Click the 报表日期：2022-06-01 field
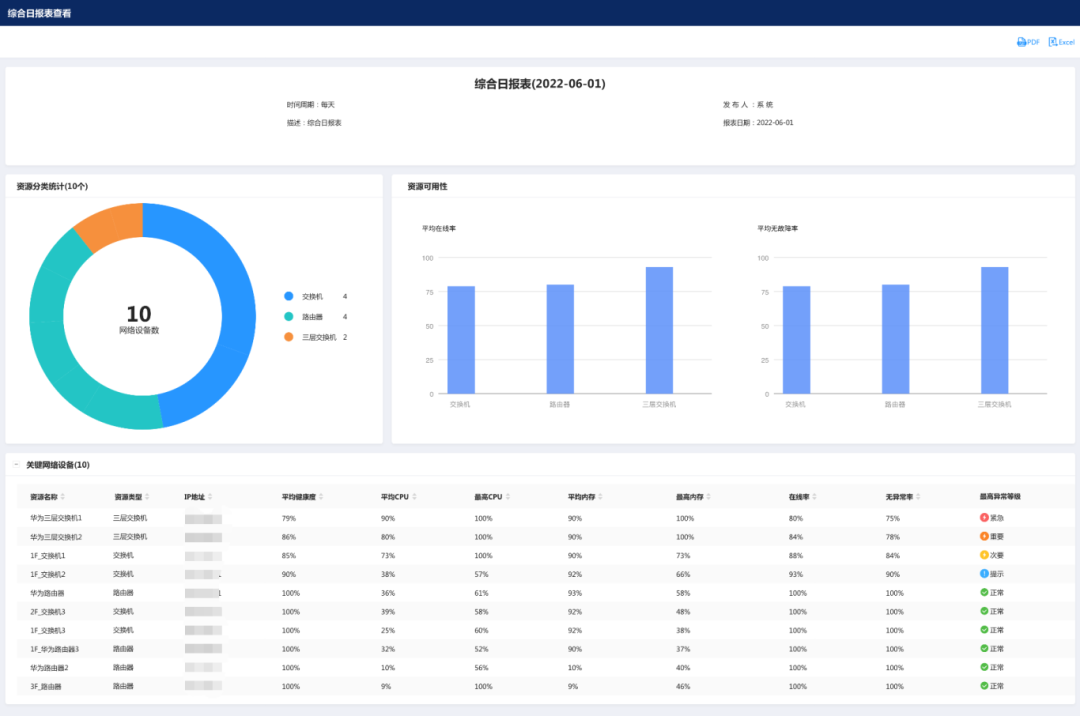This screenshot has width=1080, height=716. coord(758,123)
